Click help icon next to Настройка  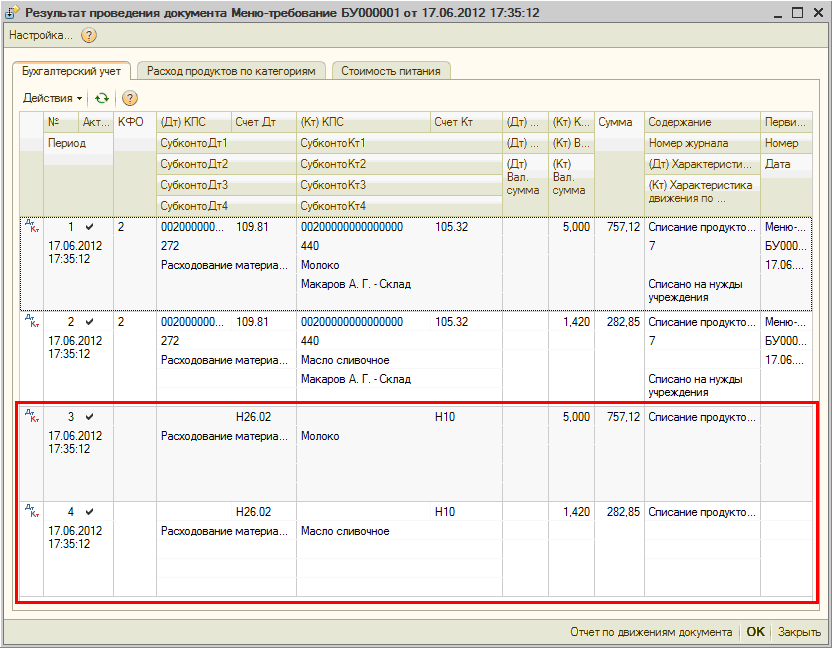pos(89,35)
